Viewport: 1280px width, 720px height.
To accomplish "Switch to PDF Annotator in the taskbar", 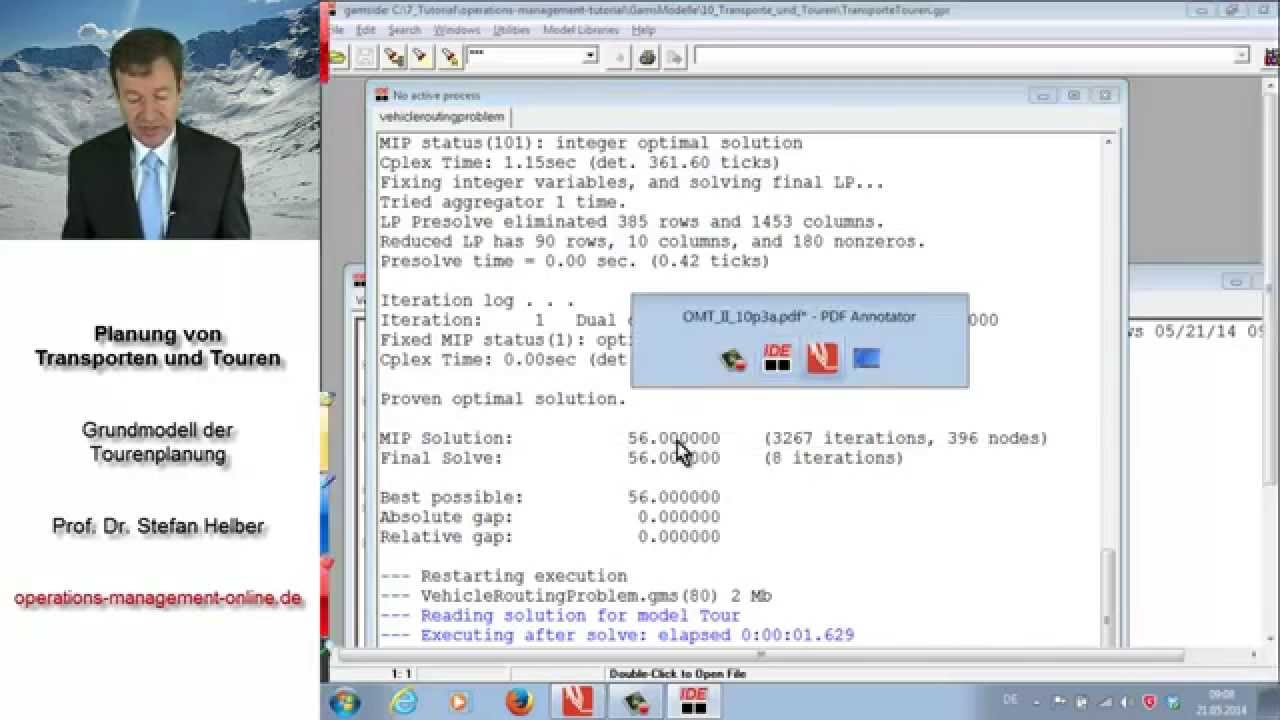I will pos(577,702).
